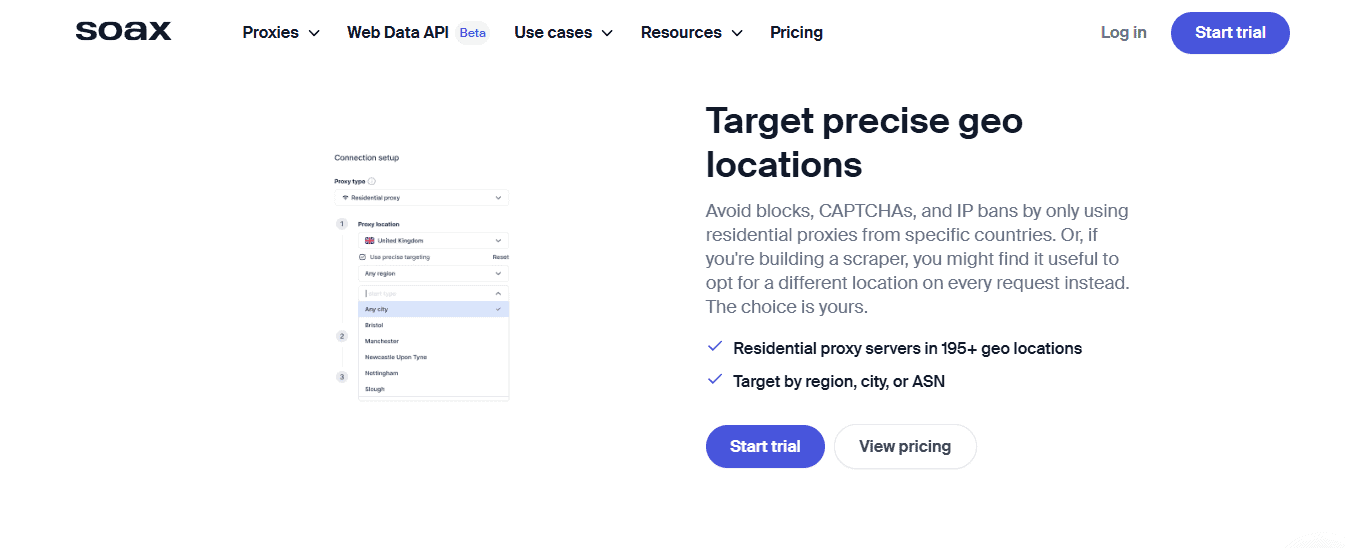Expand the Proxies menu
This screenshot has width=1345, height=548.
[x=281, y=32]
